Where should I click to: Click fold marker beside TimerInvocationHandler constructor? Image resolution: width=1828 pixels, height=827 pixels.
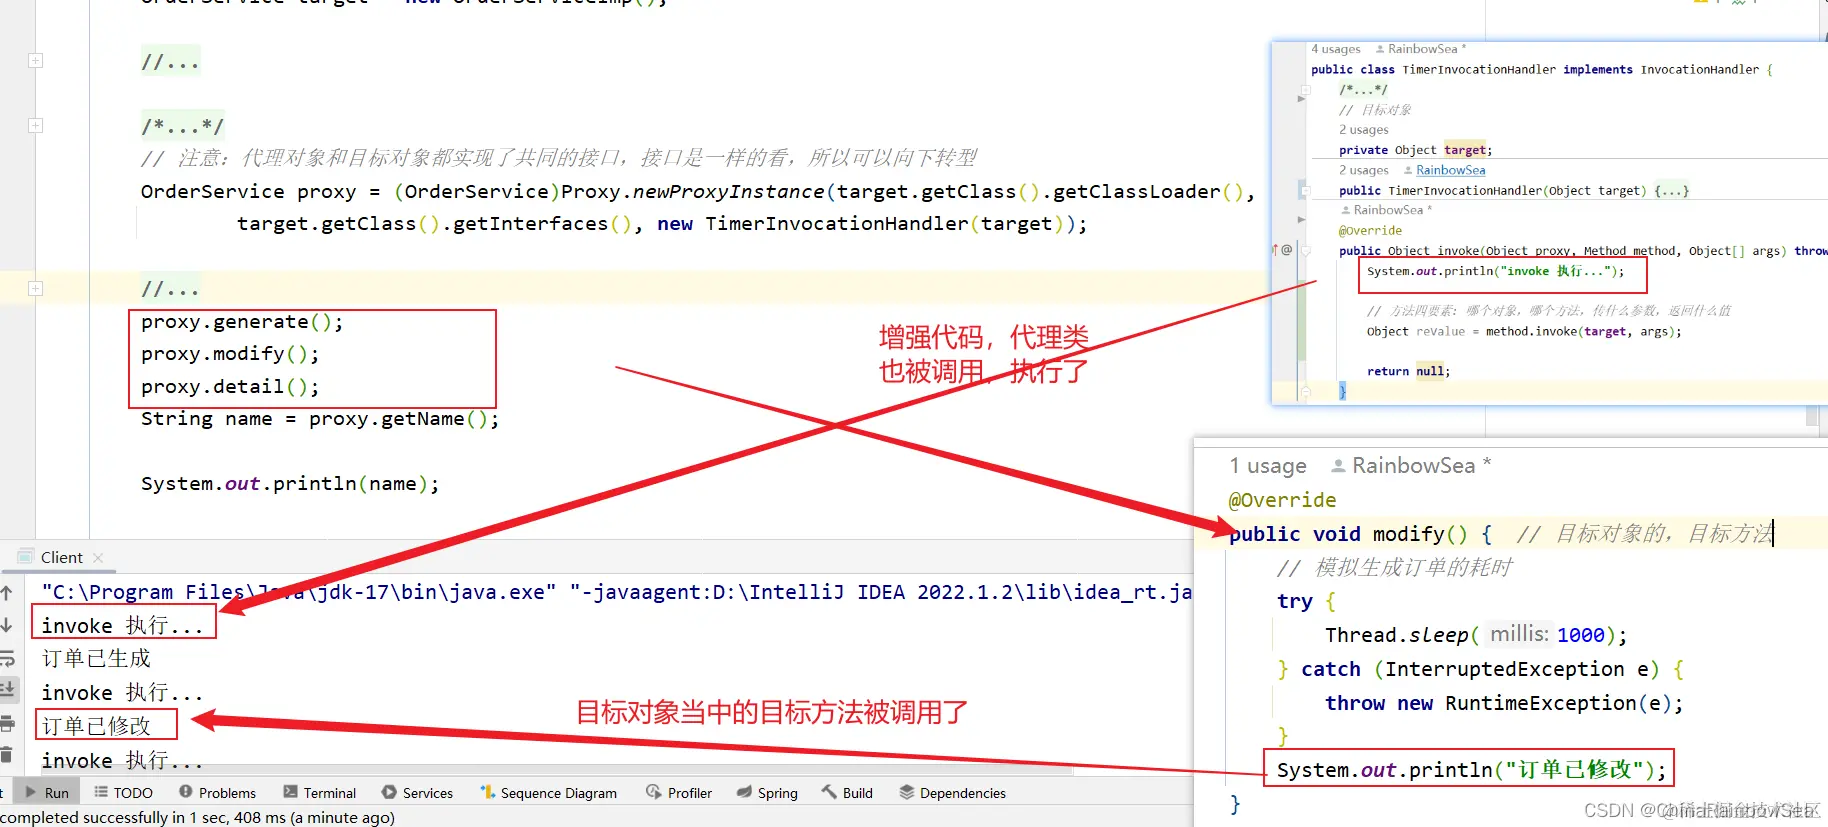click(1304, 189)
